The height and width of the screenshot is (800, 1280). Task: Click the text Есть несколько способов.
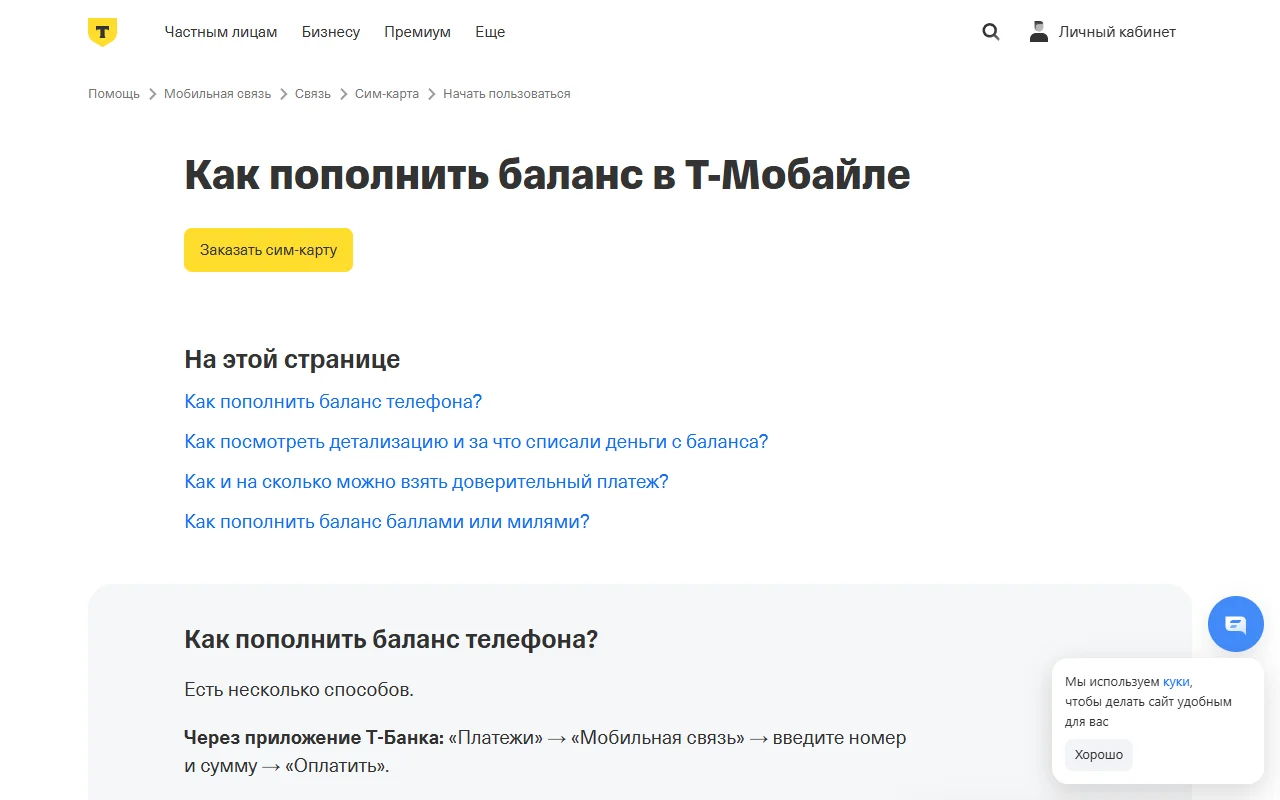[x=299, y=690]
